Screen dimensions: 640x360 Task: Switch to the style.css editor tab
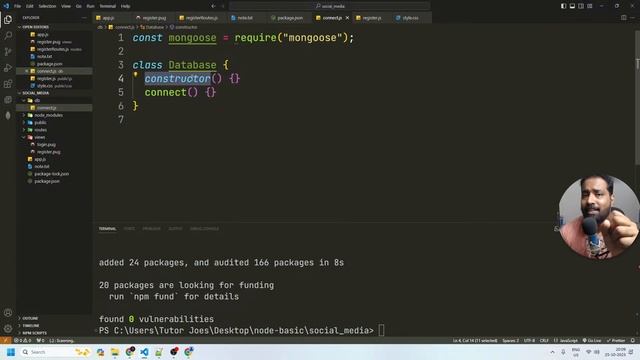[410, 18]
